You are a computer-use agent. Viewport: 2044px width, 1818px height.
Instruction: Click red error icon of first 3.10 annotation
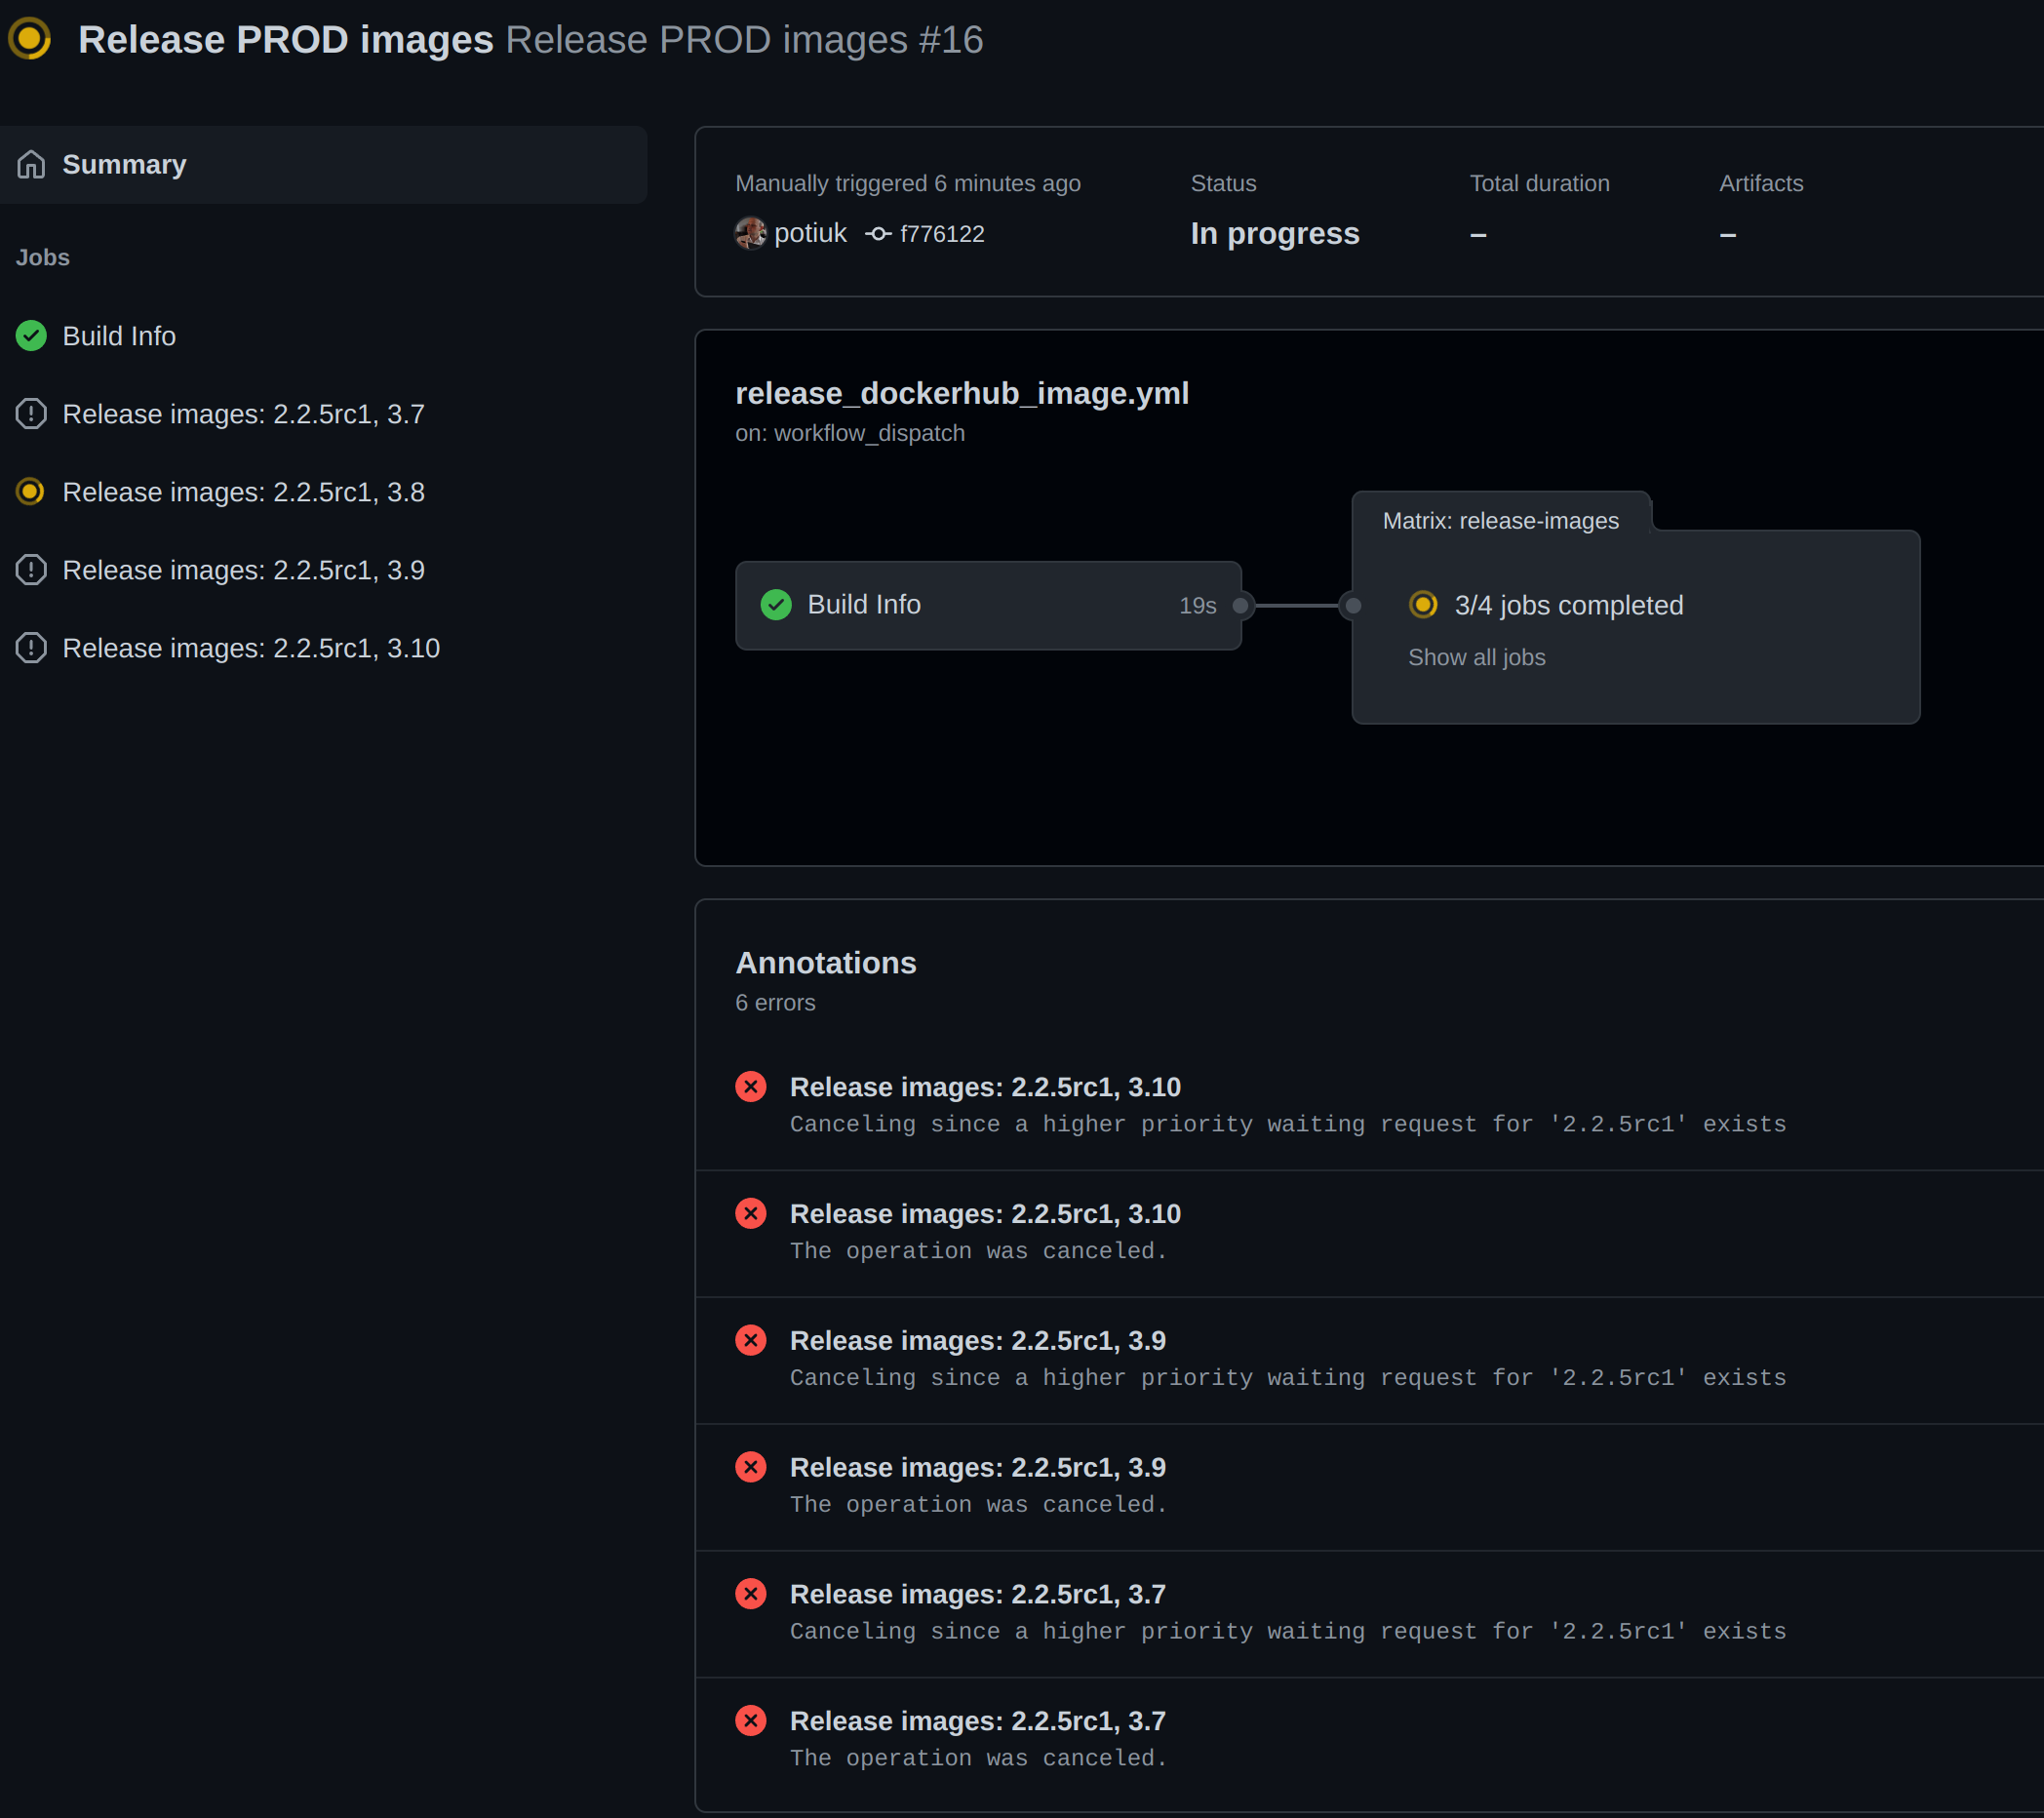click(751, 1087)
